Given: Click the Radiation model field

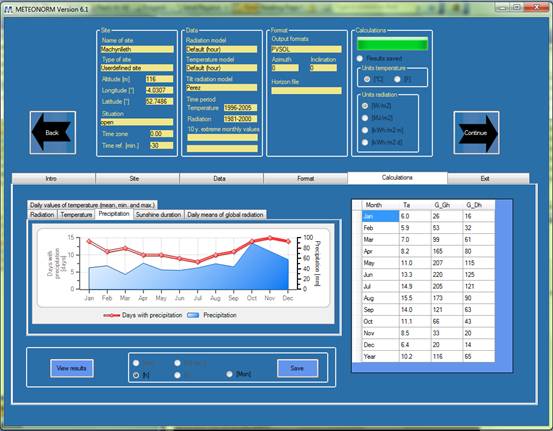Looking at the screenshot, I should click(x=221, y=49).
